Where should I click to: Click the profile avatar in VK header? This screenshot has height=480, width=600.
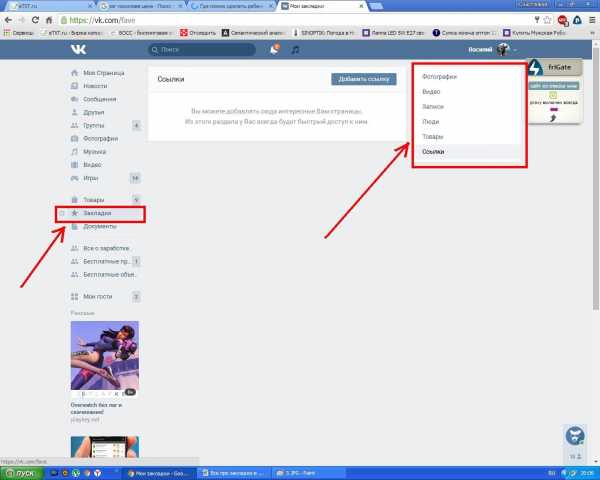[503, 49]
